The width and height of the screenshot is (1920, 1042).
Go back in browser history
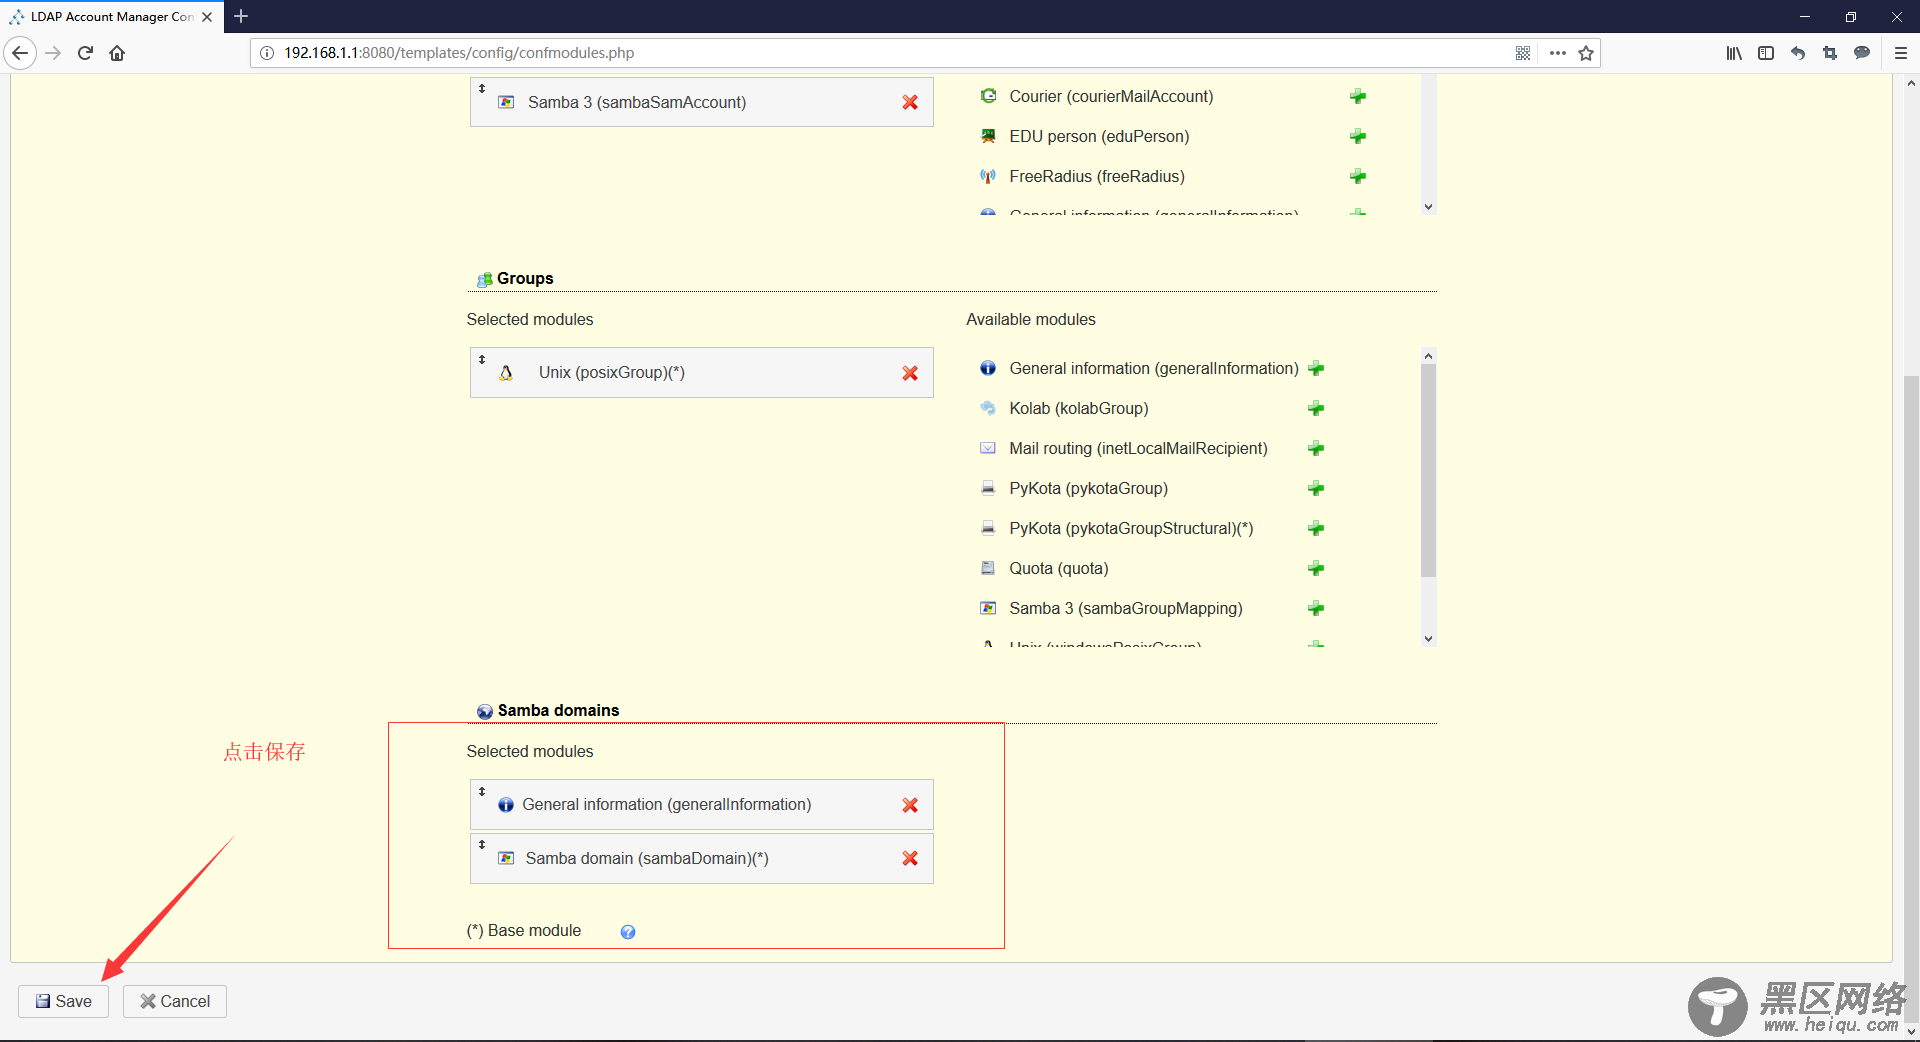(20, 53)
